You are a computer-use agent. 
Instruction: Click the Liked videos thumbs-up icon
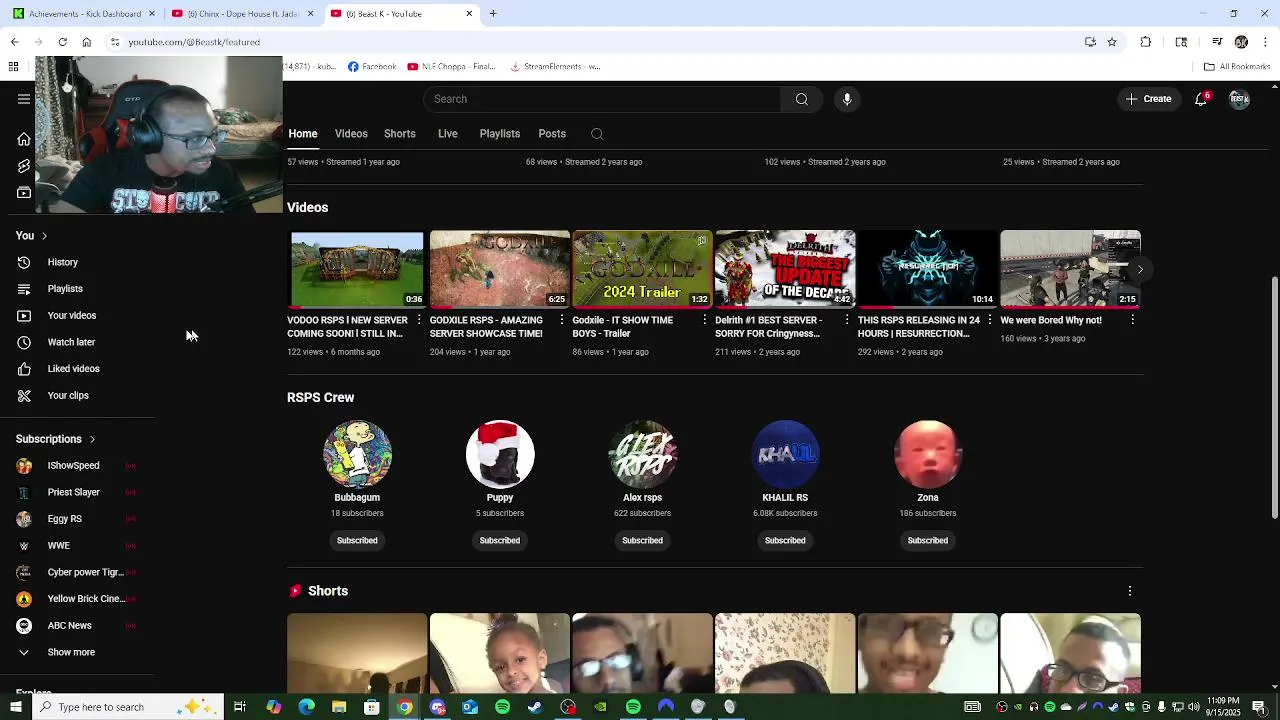(24, 369)
